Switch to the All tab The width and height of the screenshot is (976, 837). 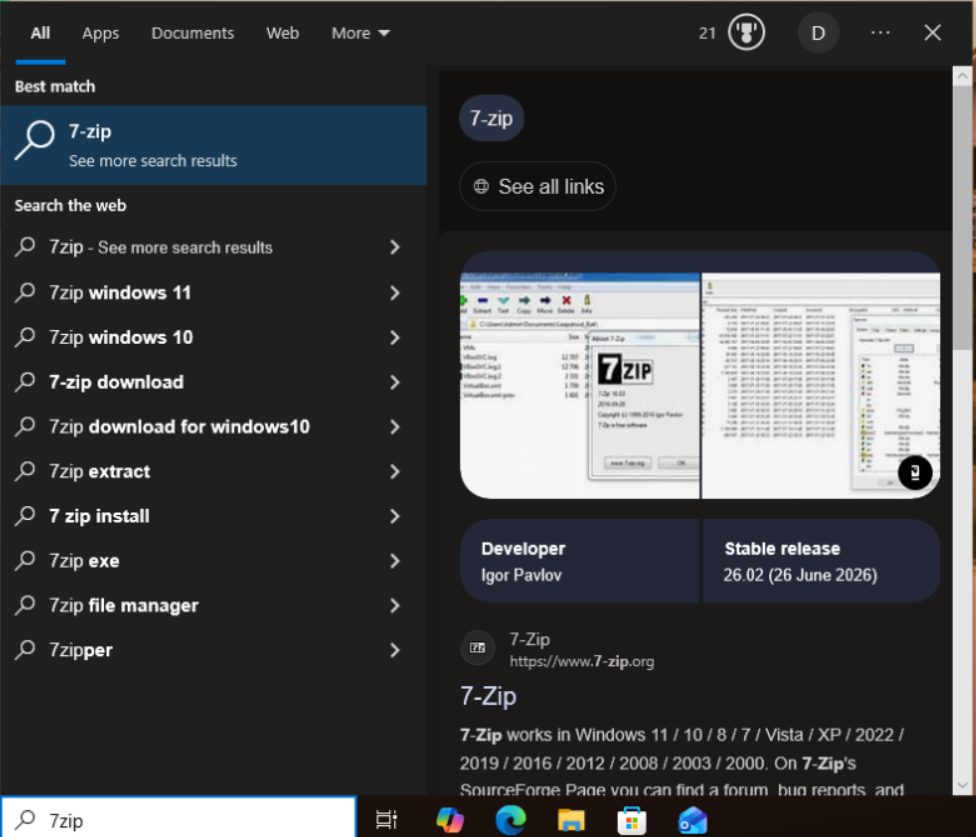coord(40,33)
